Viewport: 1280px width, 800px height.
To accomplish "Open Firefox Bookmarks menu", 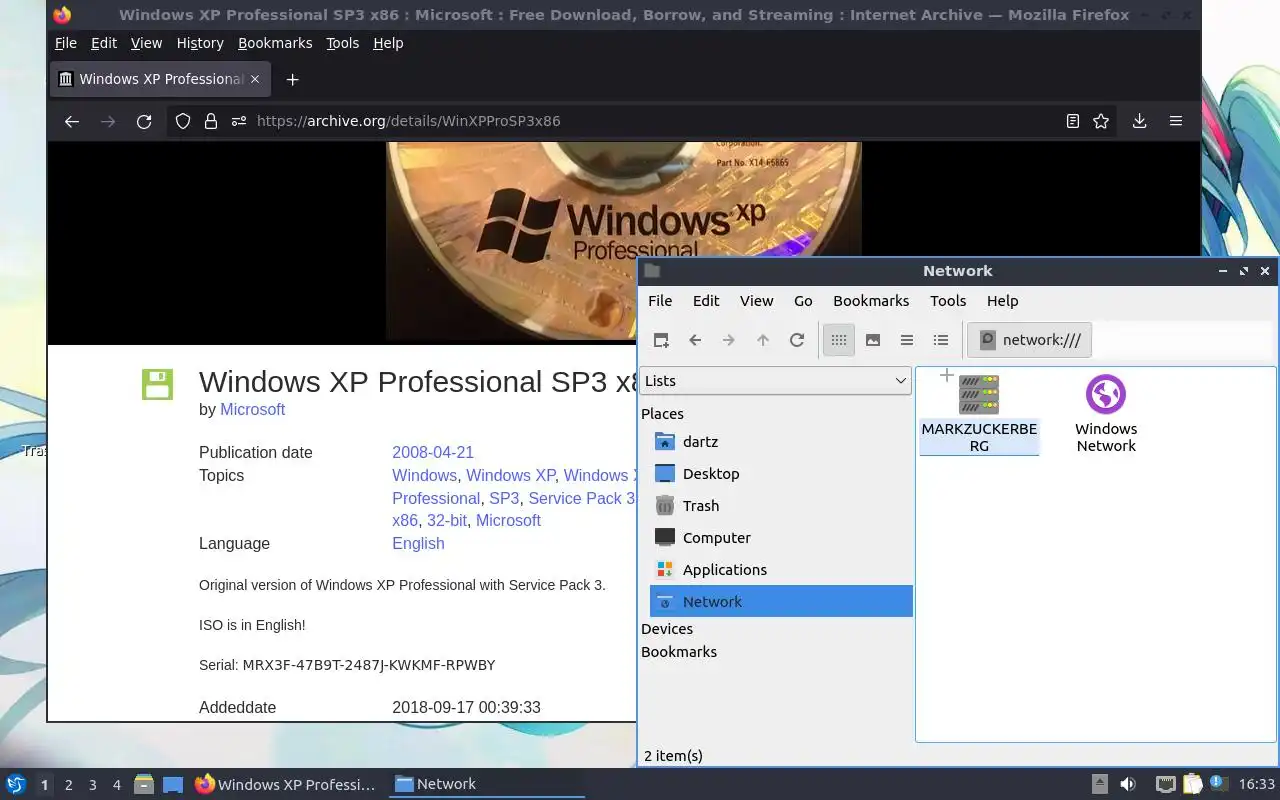I will pos(275,43).
